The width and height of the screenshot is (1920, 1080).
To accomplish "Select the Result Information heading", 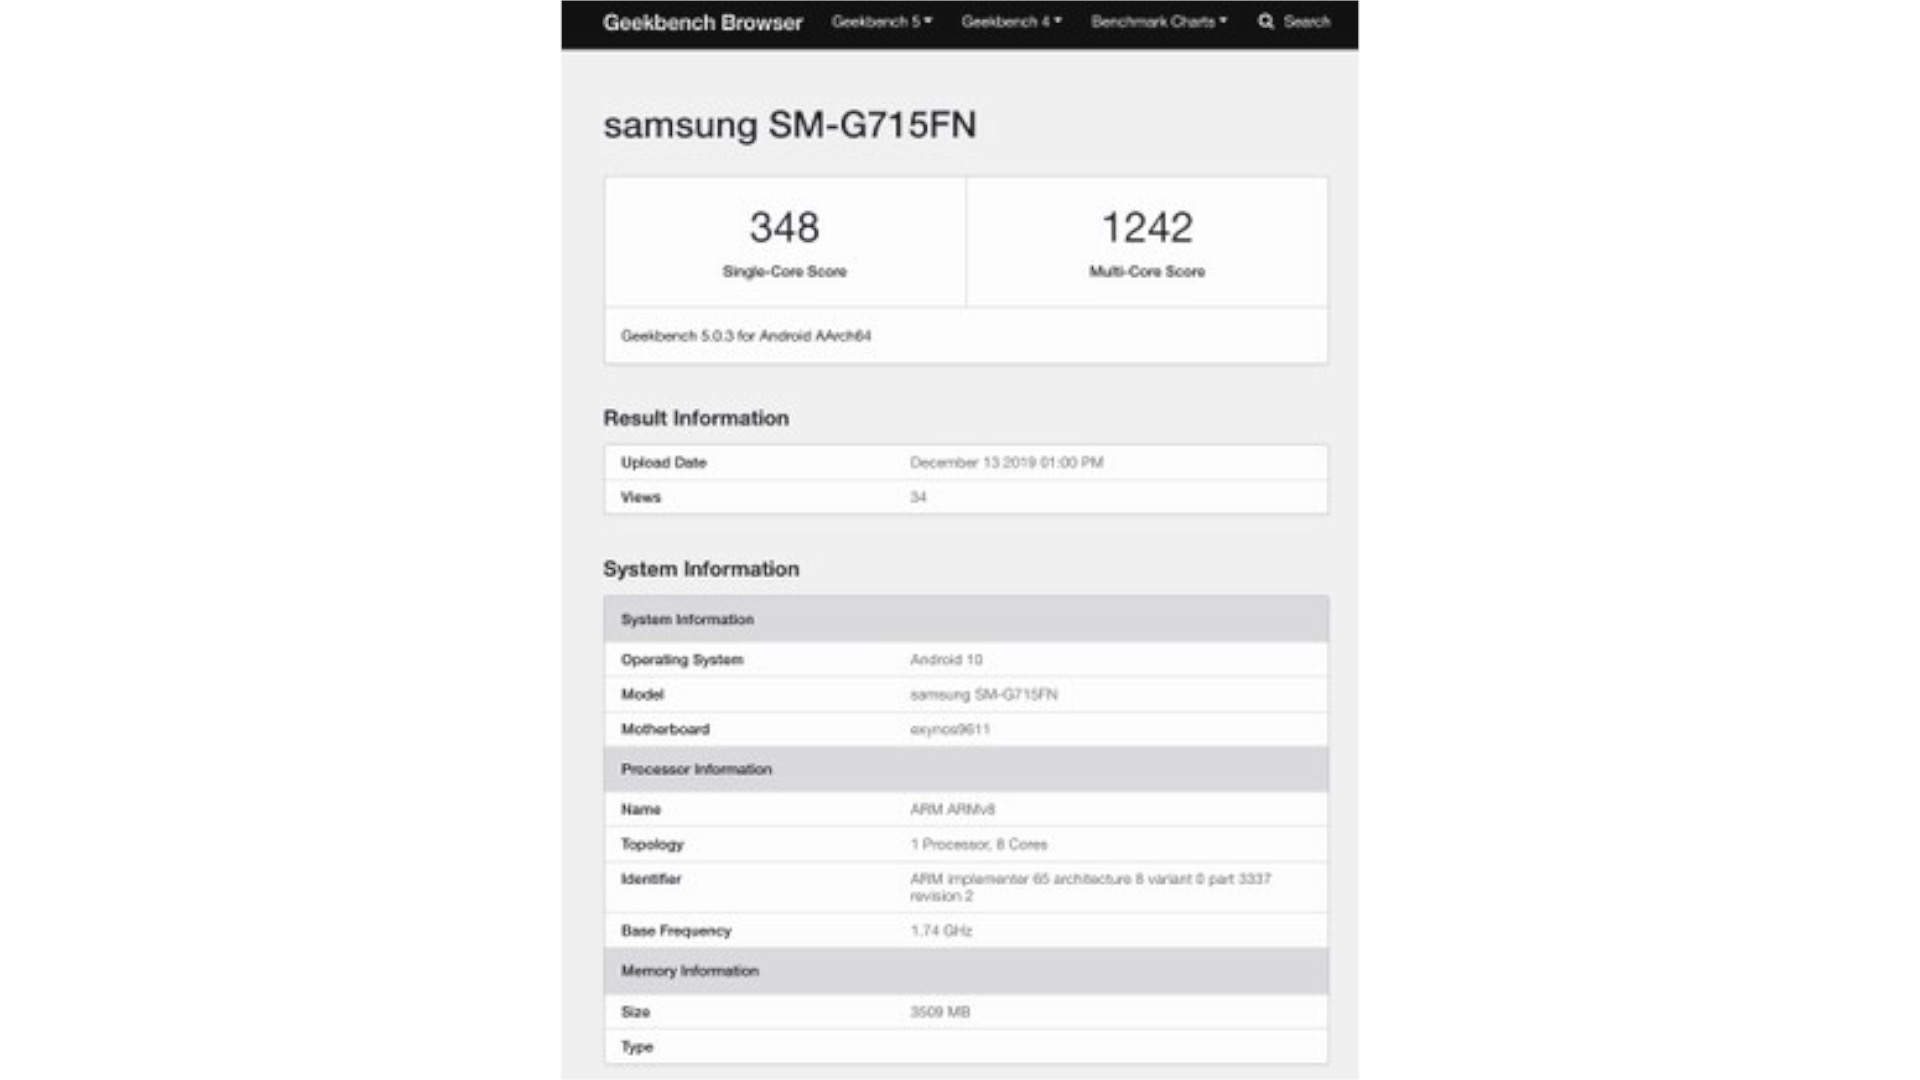I will click(696, 418).
